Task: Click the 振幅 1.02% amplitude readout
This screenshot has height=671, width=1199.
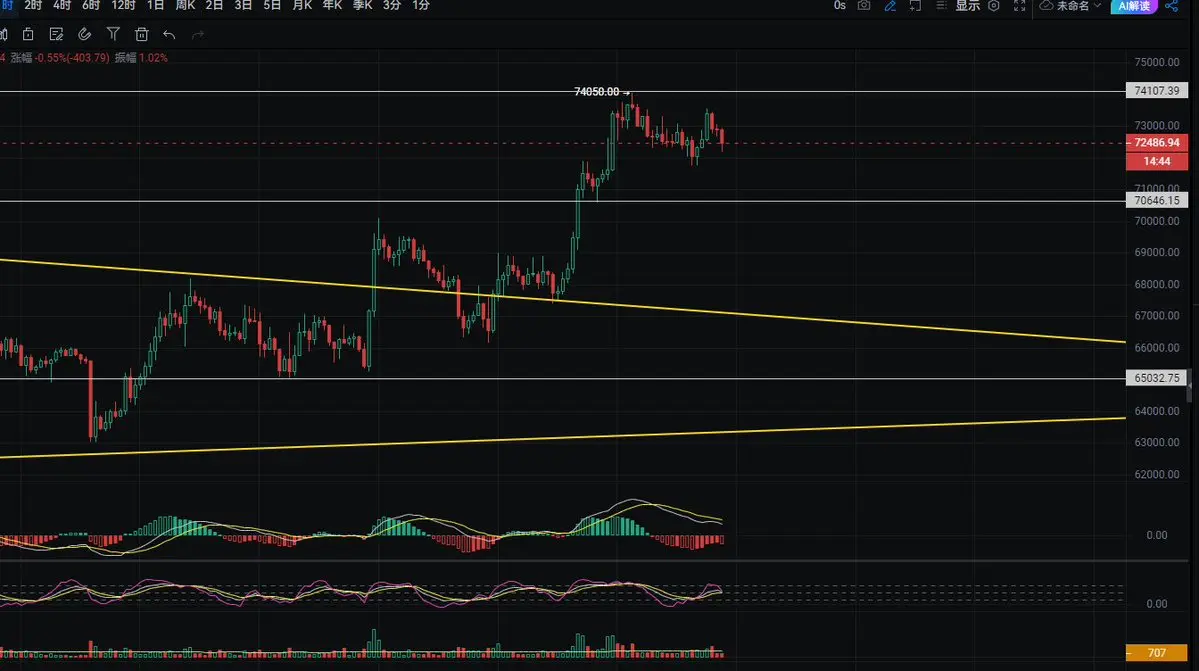Action: [141, 58]
